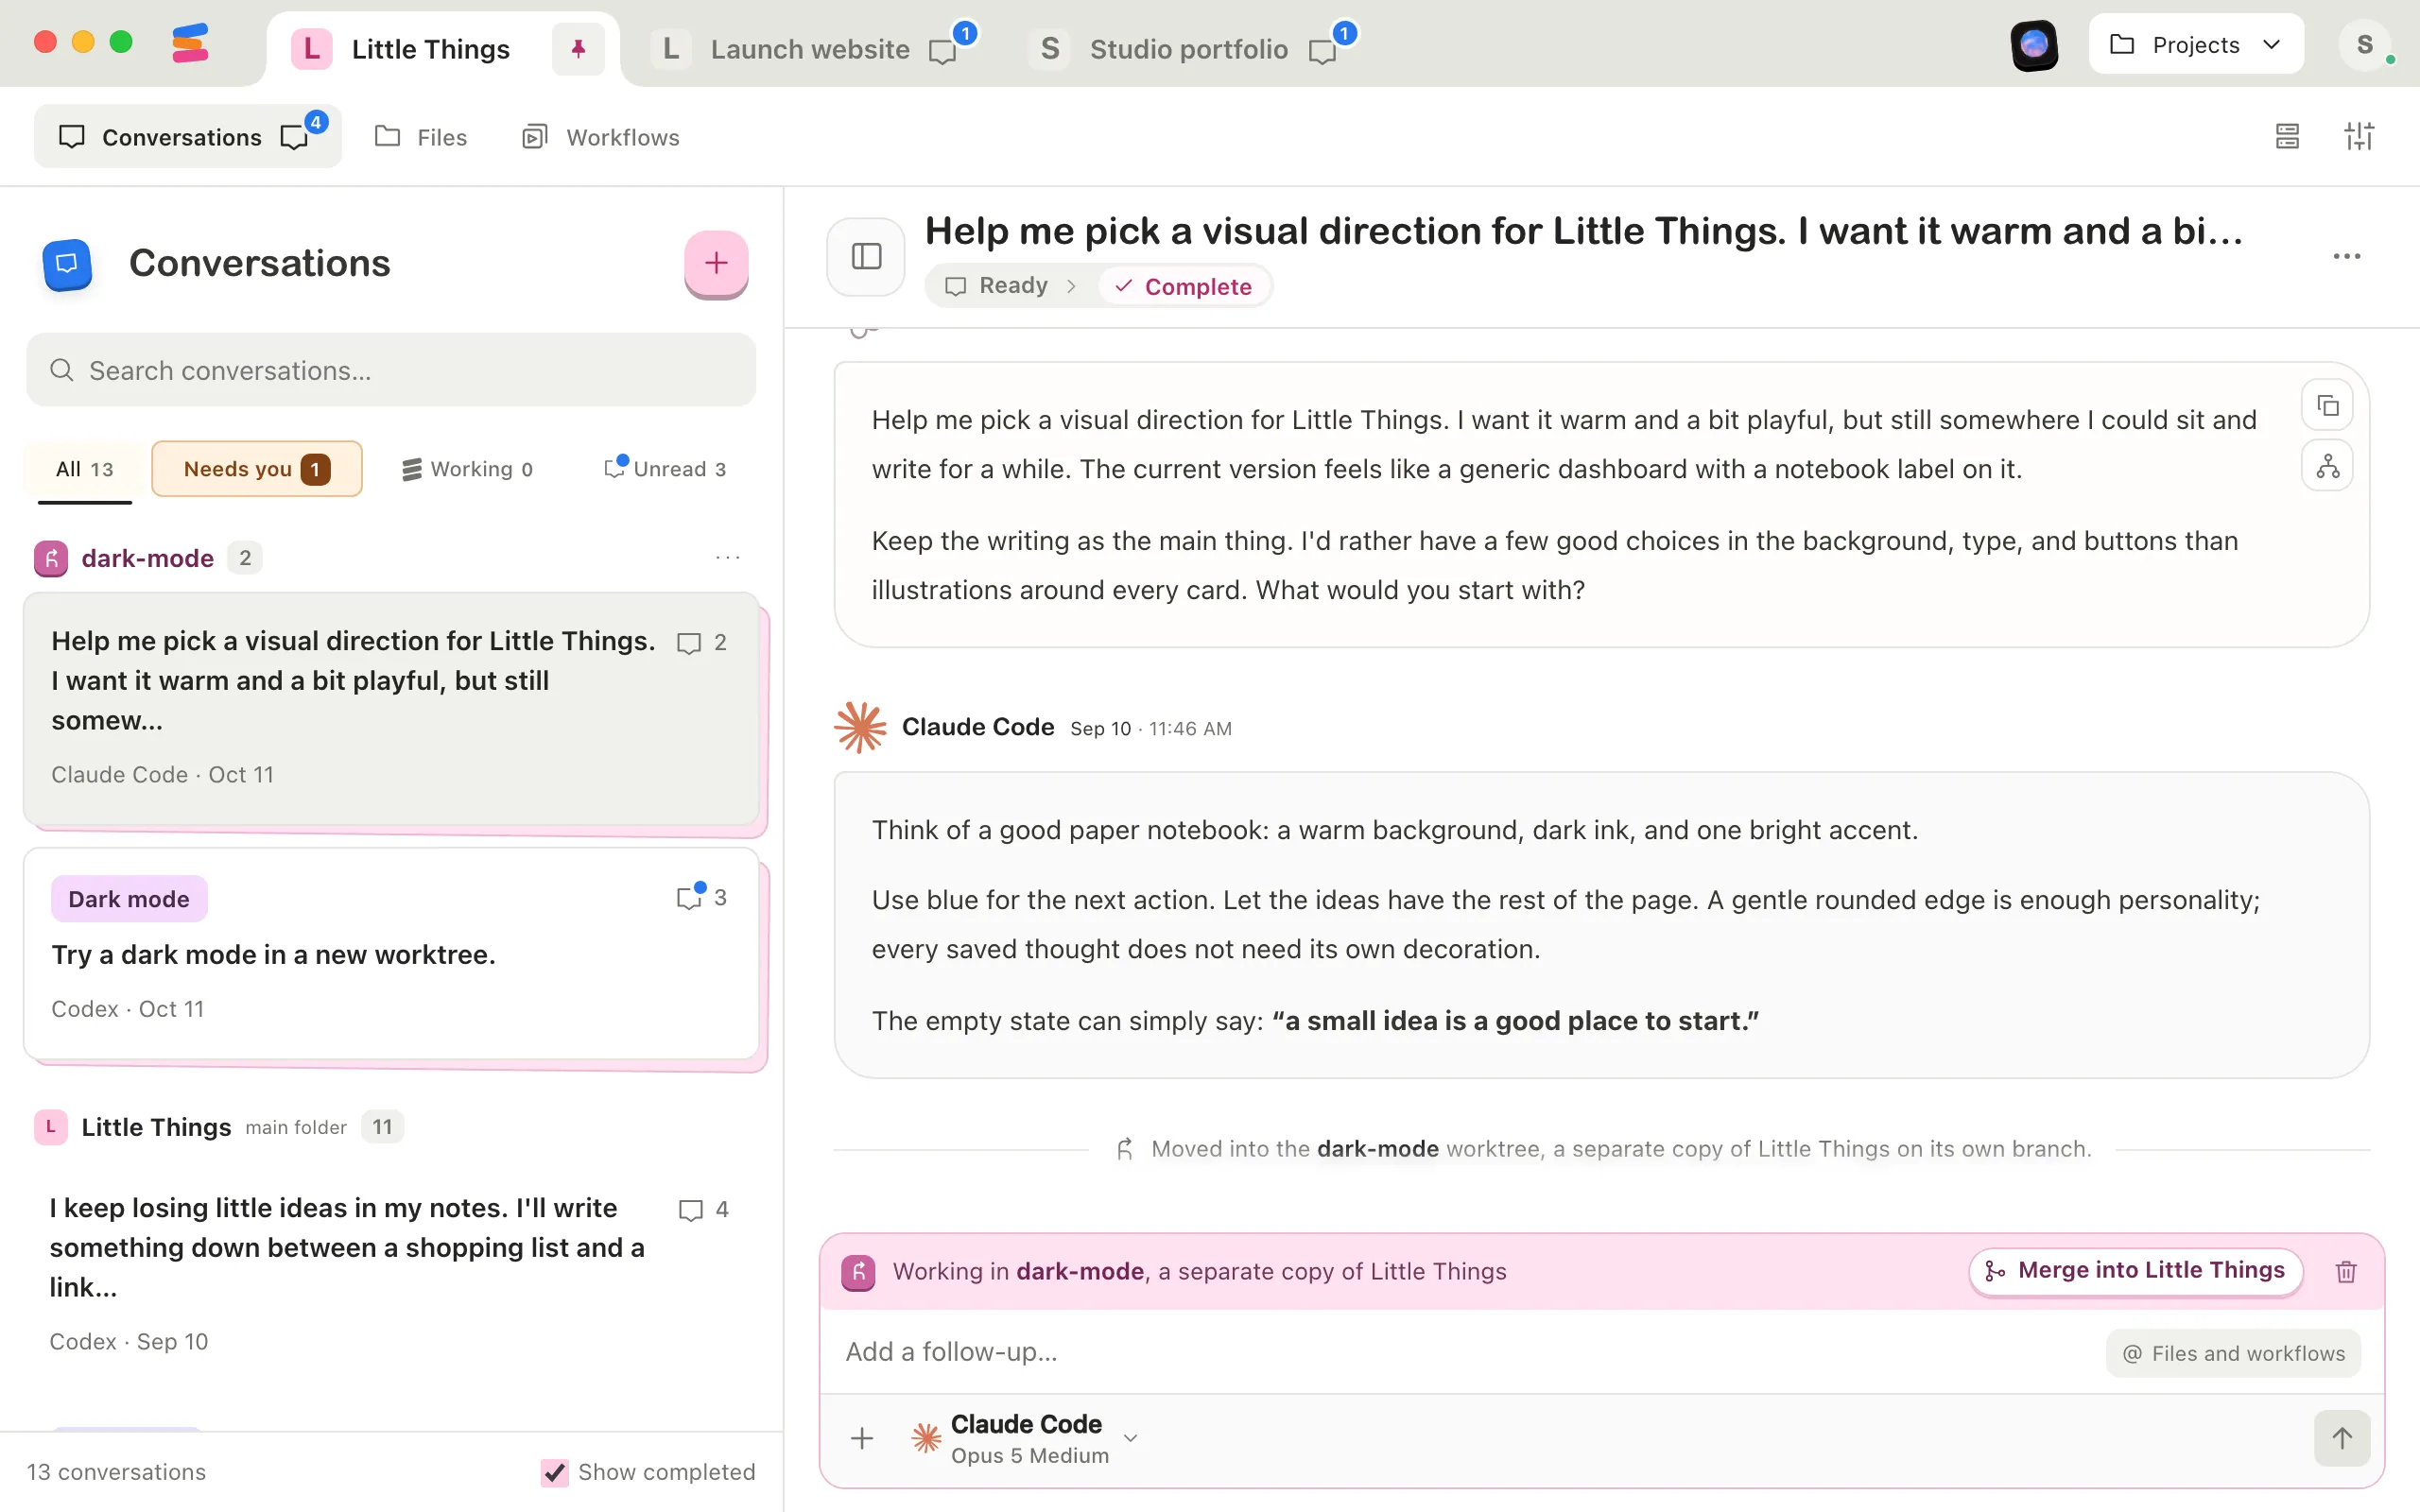
Task: Collapse the Little Things main folder group
Action: [218, 1127]
